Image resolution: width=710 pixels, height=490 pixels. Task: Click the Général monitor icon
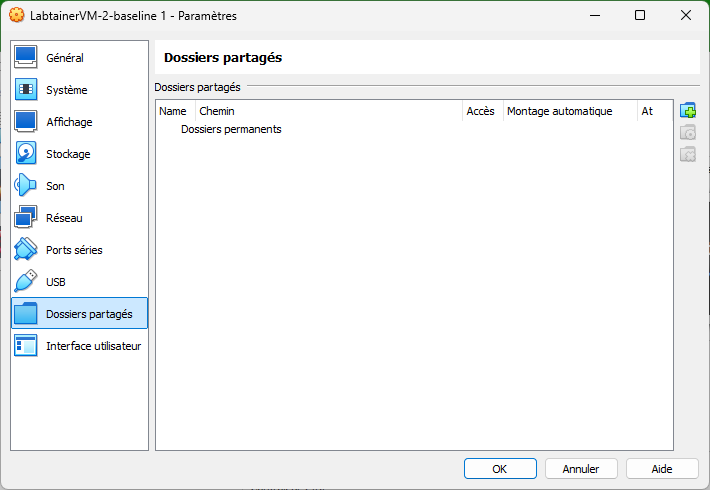point(26,58)
